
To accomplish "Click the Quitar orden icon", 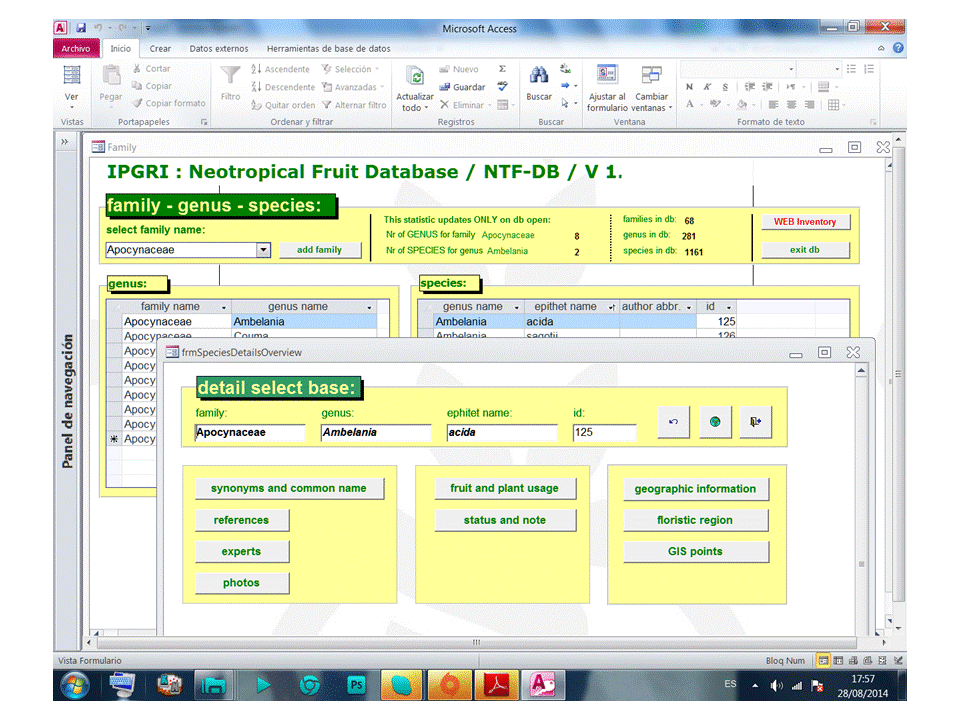I will pyautogui.click(x=256, y=105).
